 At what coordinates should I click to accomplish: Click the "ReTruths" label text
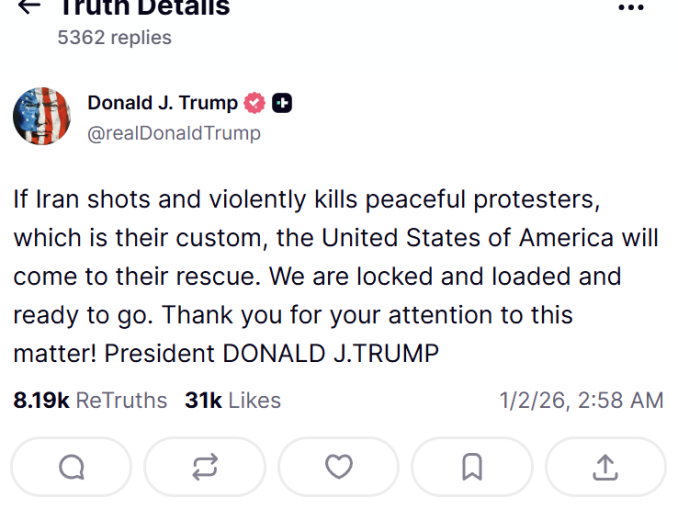(x=121, y=401)
